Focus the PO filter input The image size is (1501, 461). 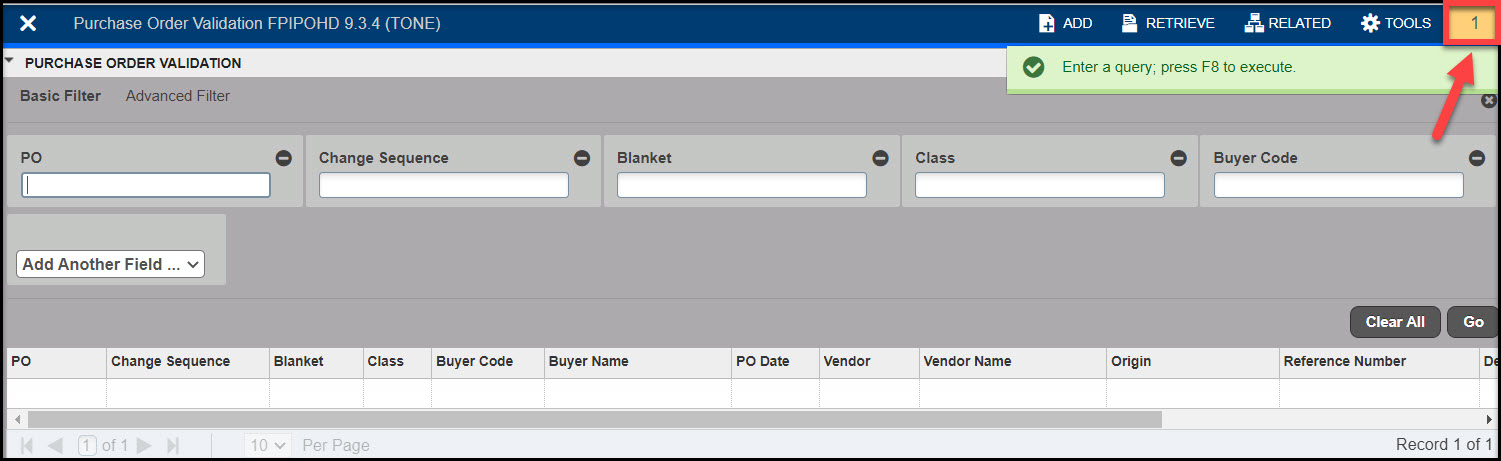click(146, 185)
